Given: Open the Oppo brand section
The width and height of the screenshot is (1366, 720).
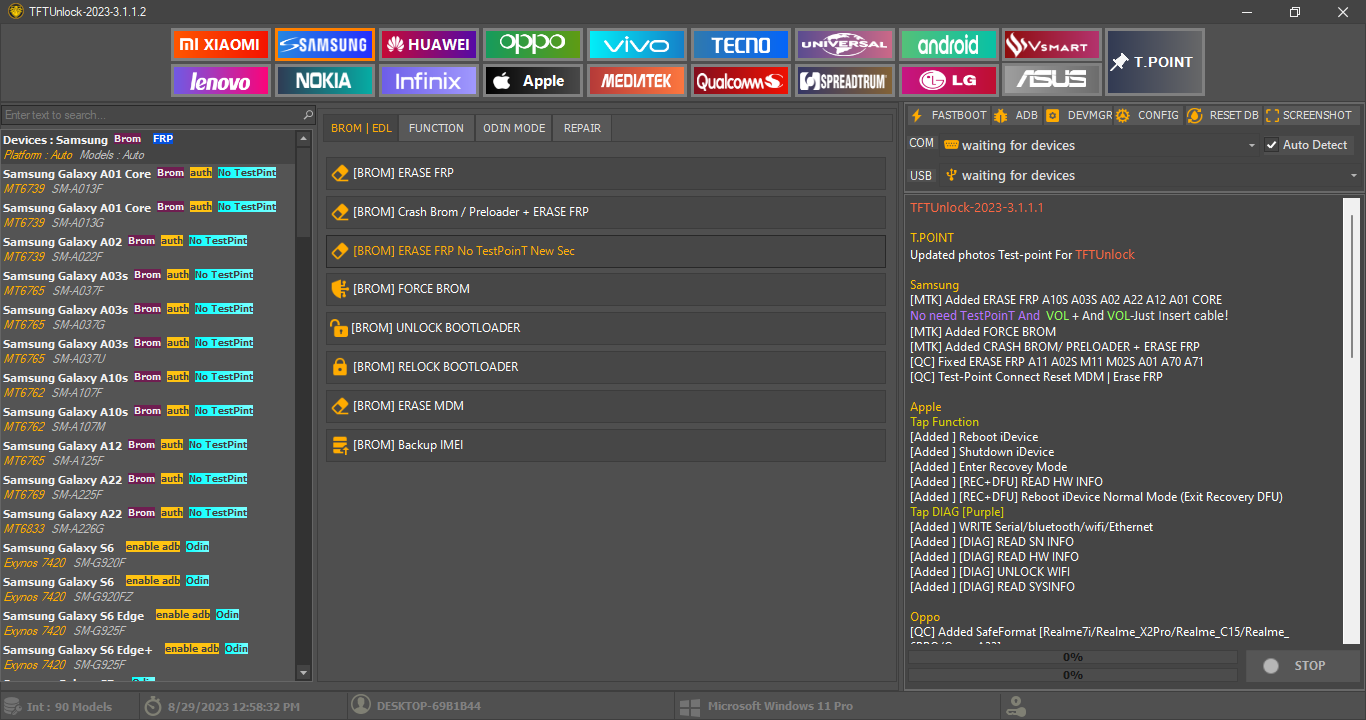Looking at the screenshot, I should tap(532, 45).
